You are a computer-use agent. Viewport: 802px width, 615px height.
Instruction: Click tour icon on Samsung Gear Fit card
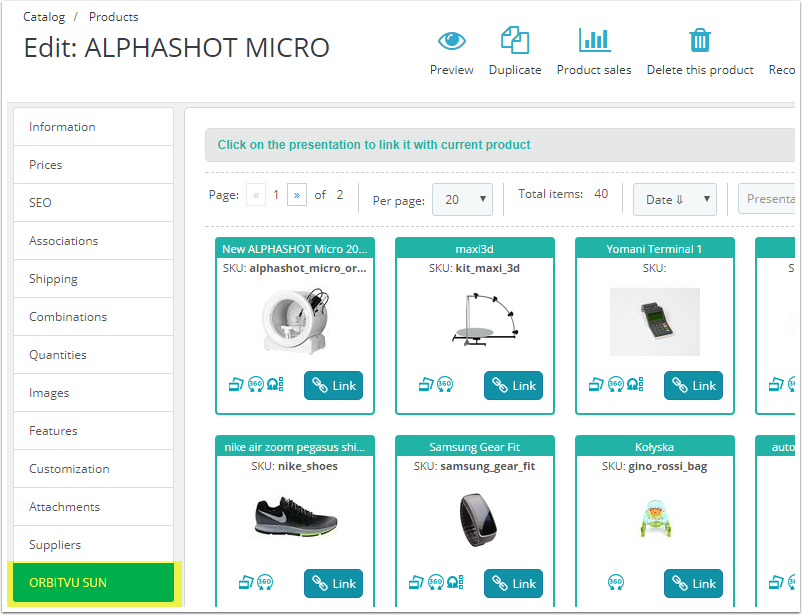coord(455,582)
